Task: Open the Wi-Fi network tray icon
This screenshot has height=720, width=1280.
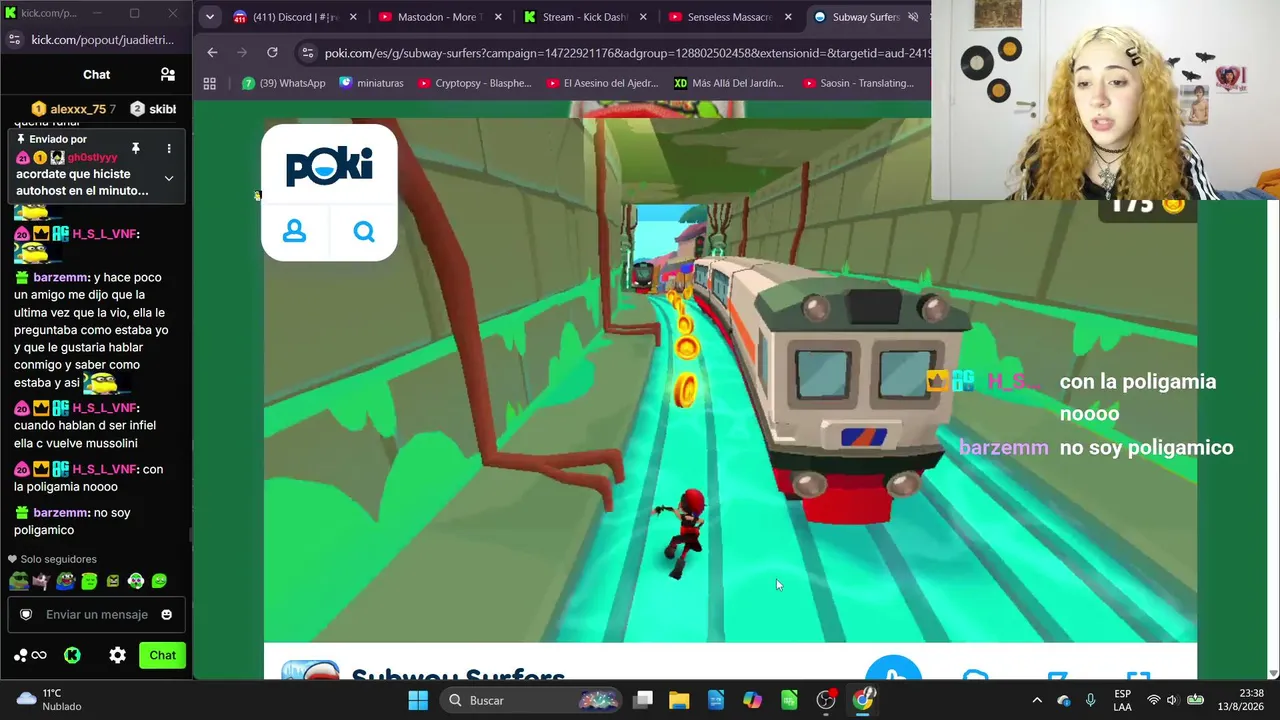Action: point(1154,700)
